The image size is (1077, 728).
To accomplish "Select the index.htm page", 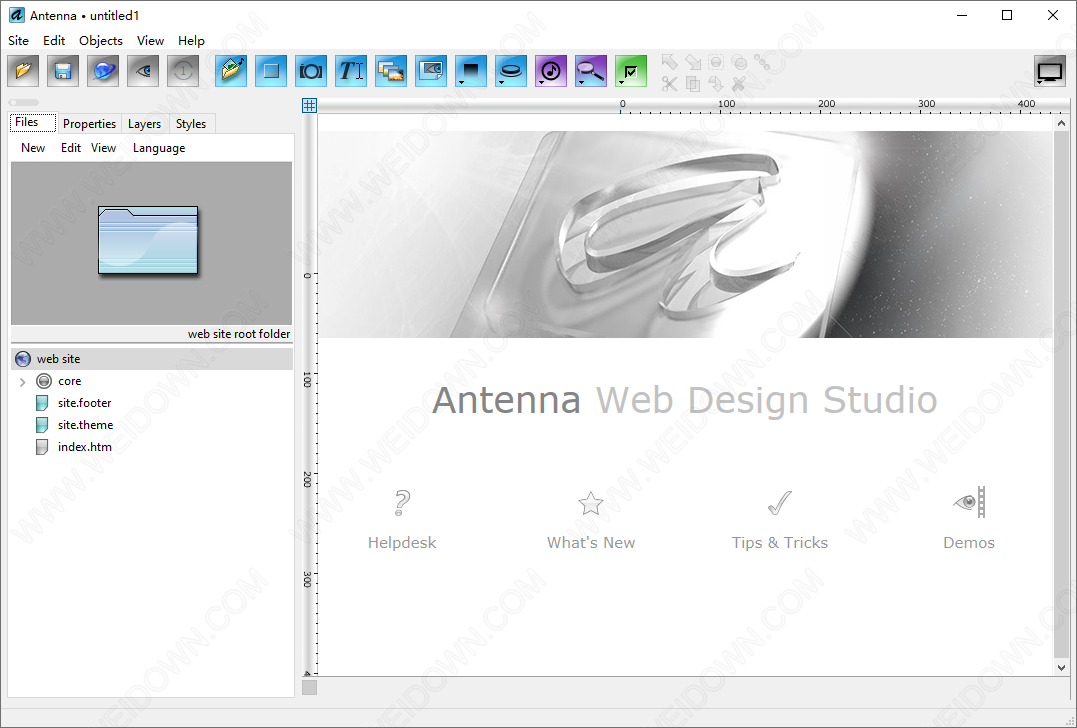I will pyautogui.click(x=84, y=446).
